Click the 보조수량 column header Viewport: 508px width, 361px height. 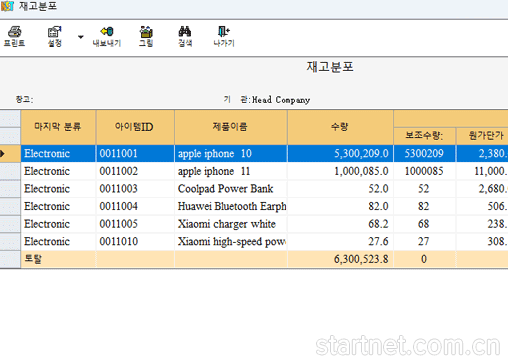click(x=424, y=136)
